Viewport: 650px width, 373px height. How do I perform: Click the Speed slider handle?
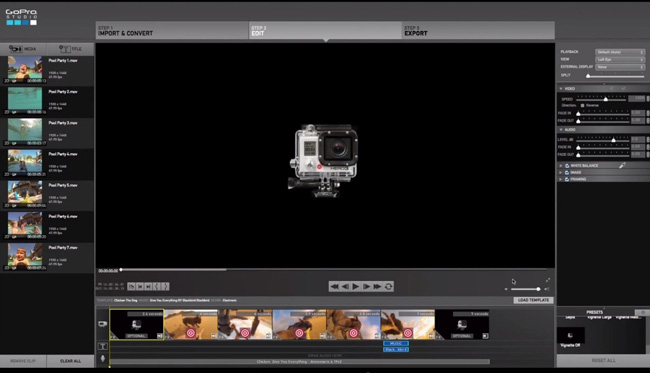[x=606, y=99]
